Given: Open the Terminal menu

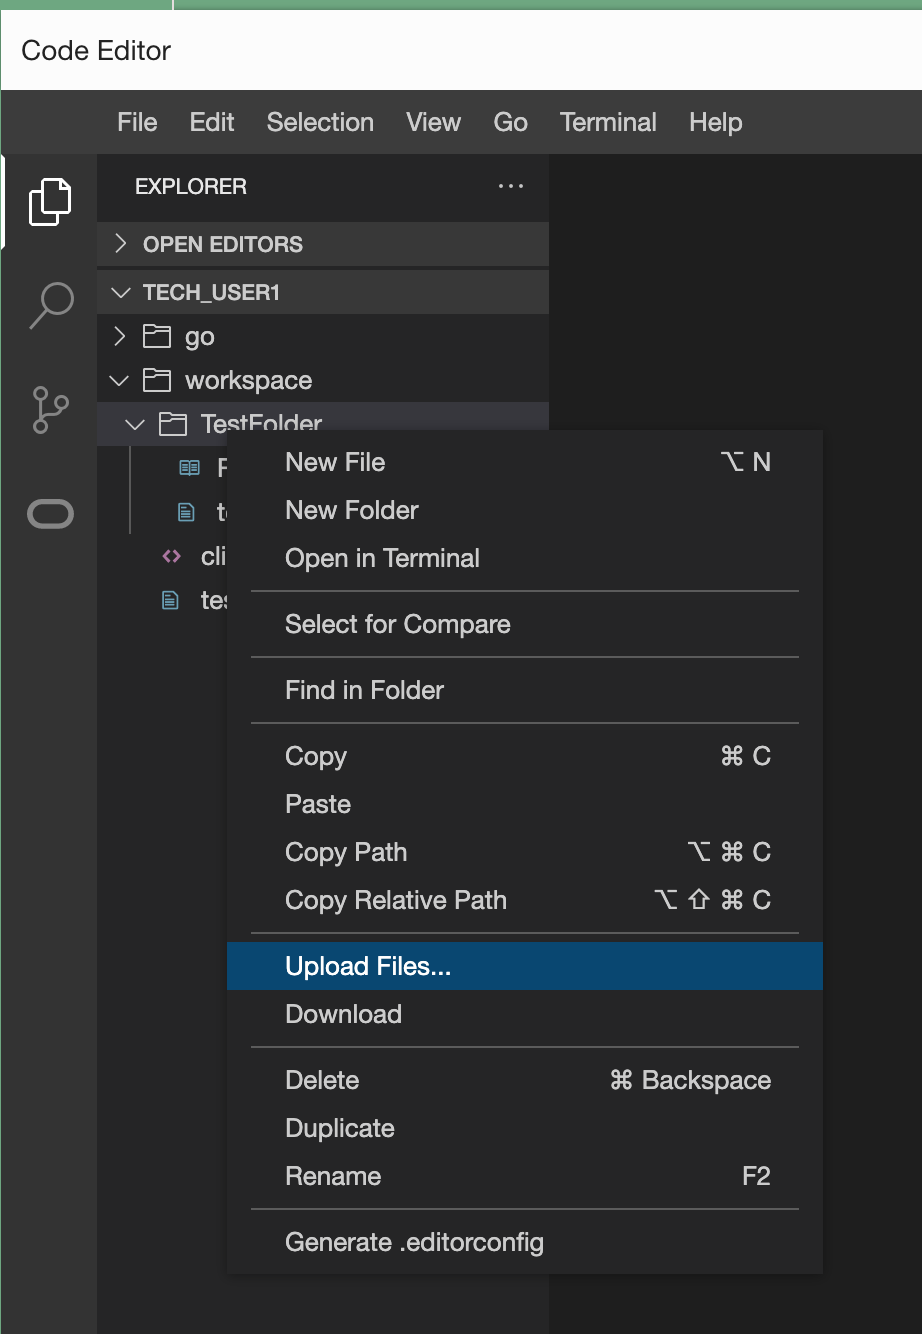Looking at the screenshot, I should click(x=607, y=122).
